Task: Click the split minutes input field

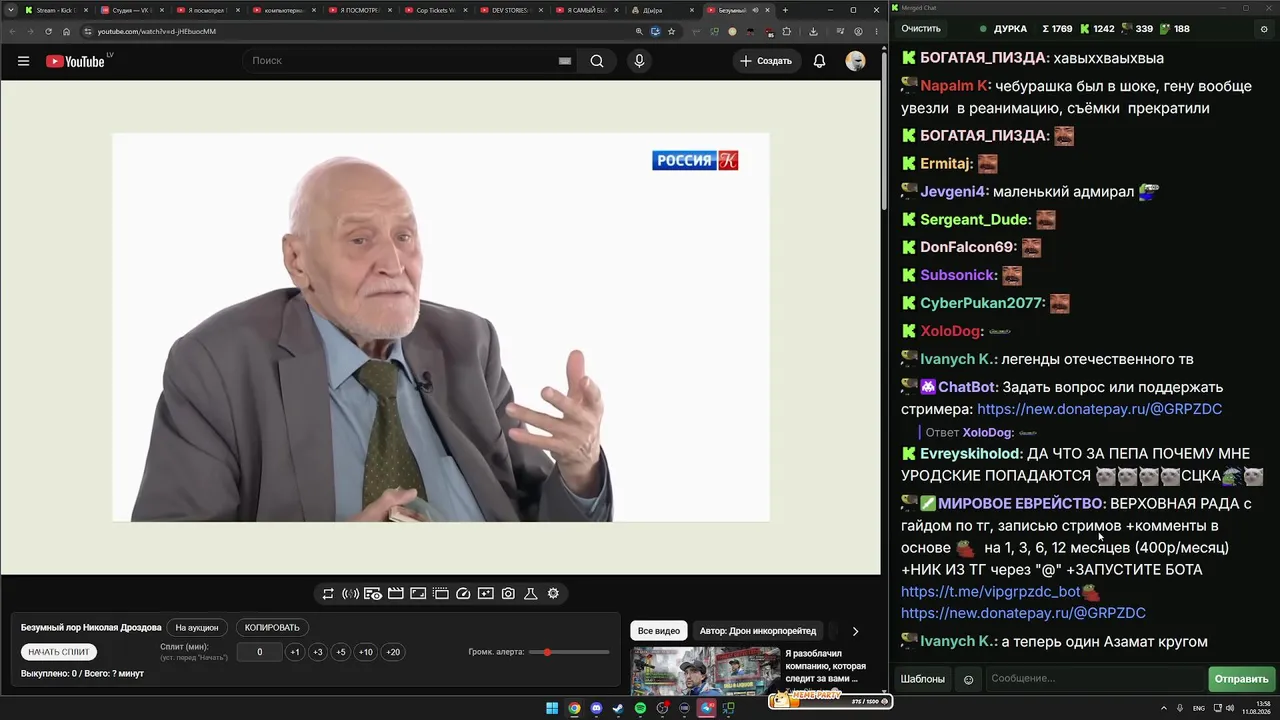Action: coord(259,652)
